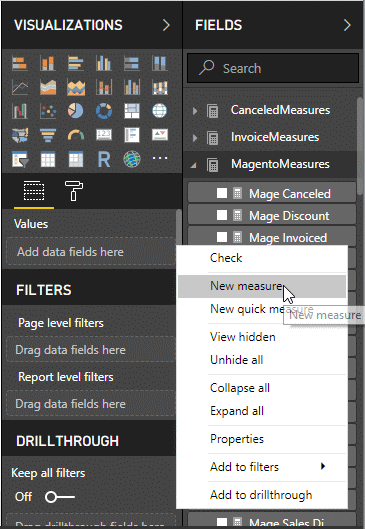This screenshot has height=529, width=365.
Task: Switch to the Fields well tab
Action: (34, 191)
